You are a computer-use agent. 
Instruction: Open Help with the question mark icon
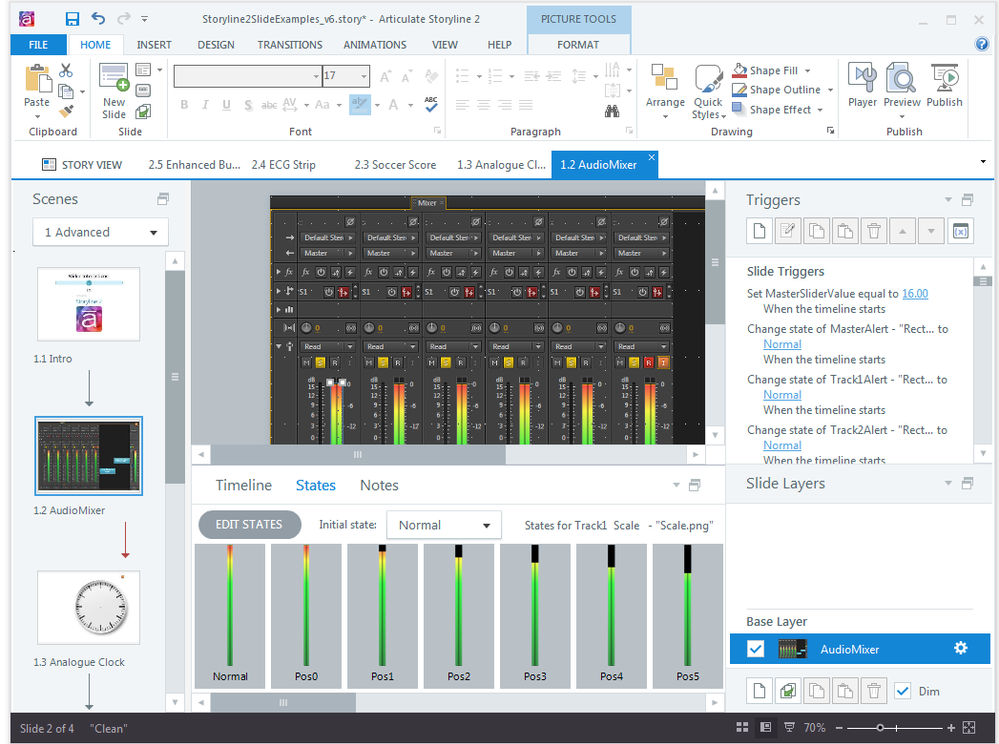pyautogui.click(x=982, y=44)
